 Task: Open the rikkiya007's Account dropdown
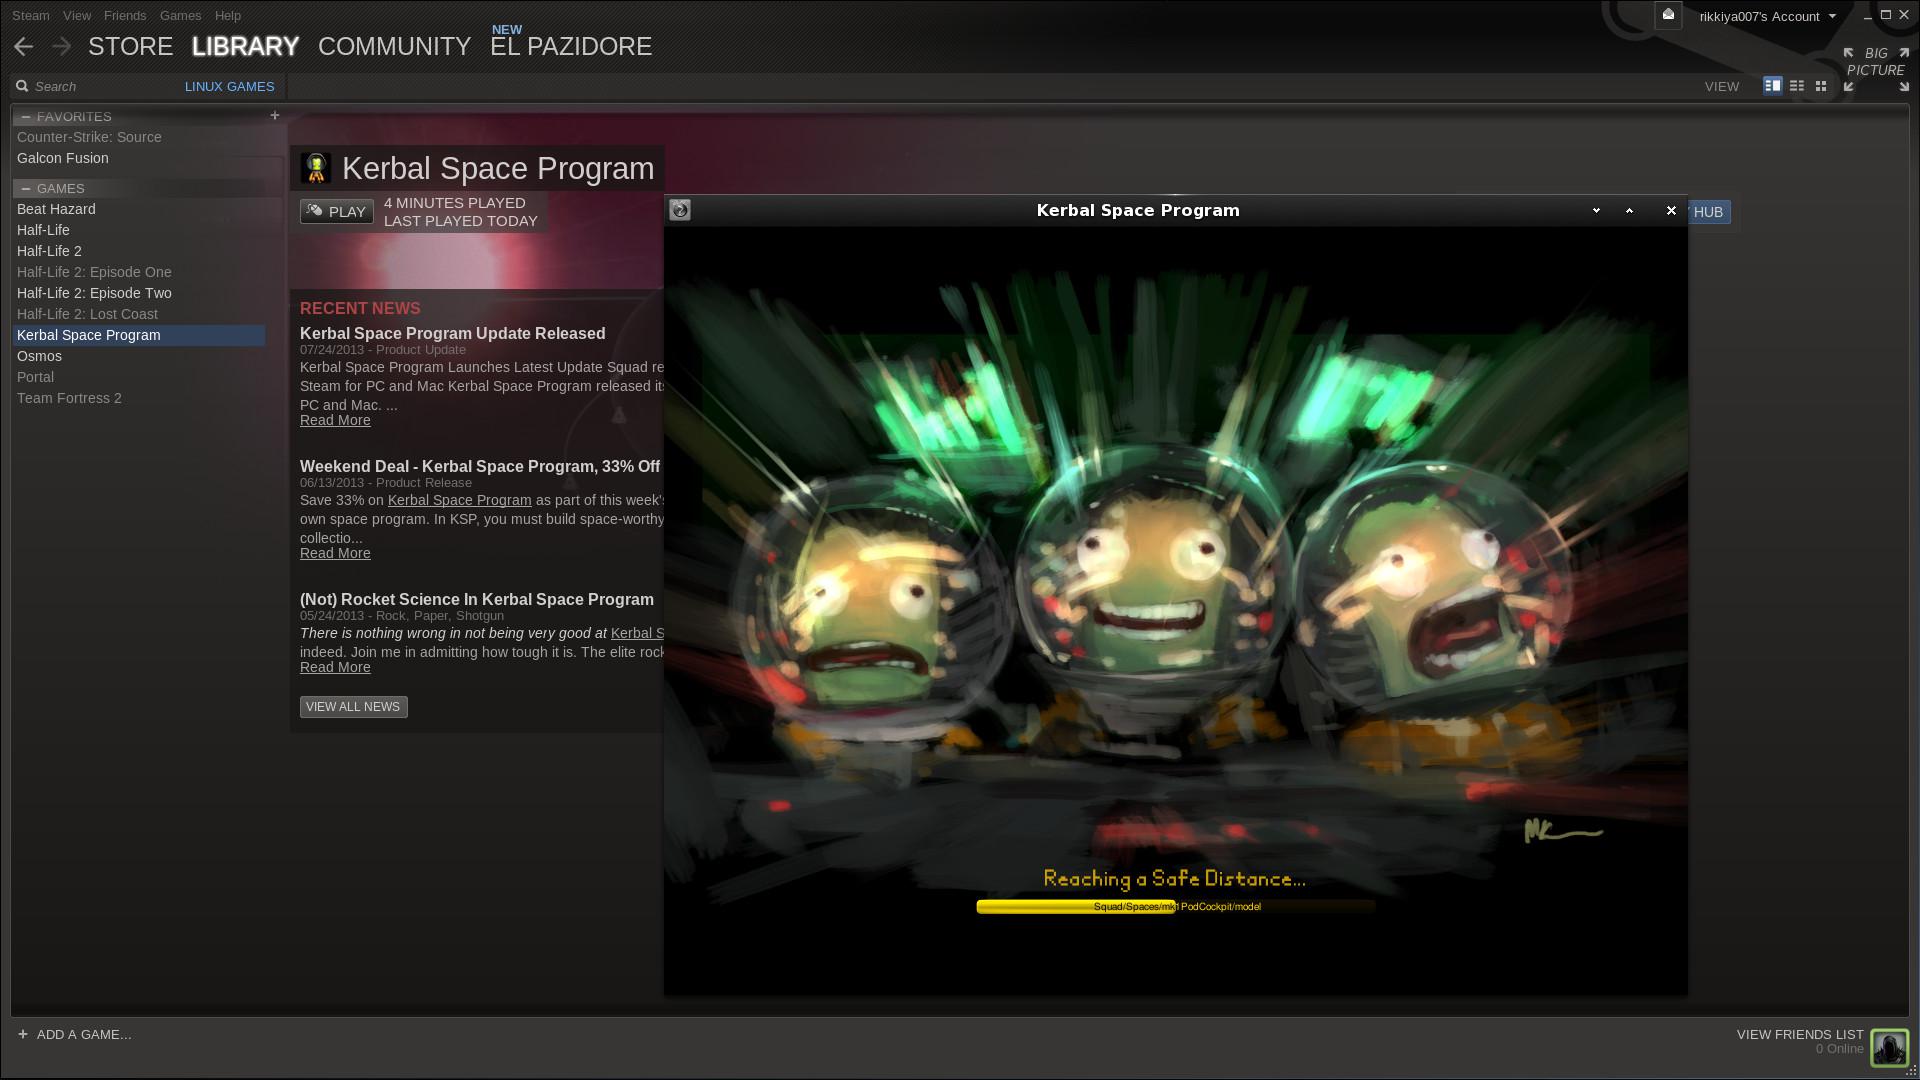[1767, 16]
